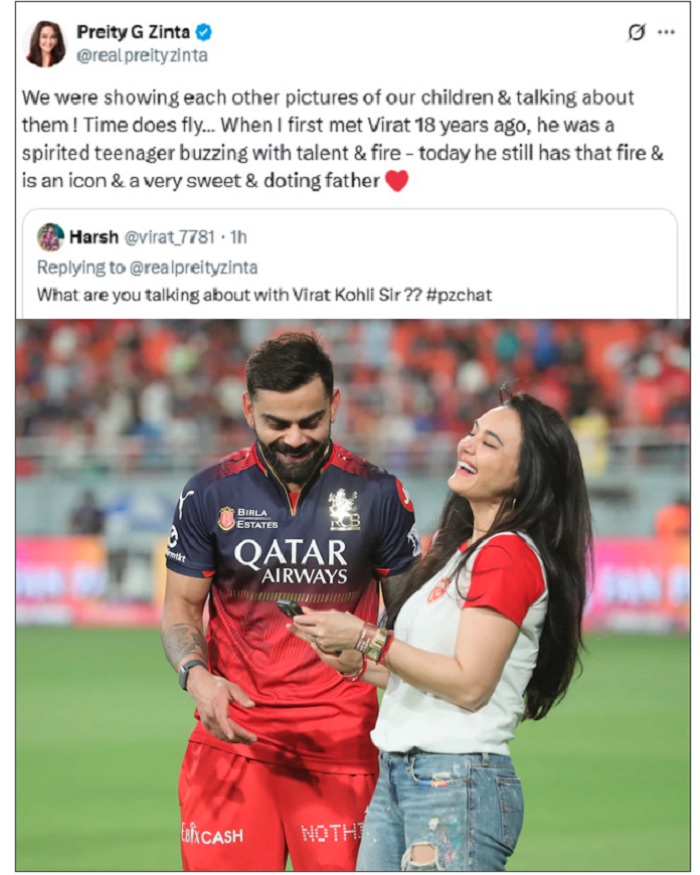
Task: Click the gold RCB crest on jersey
Action: (344, 509)
